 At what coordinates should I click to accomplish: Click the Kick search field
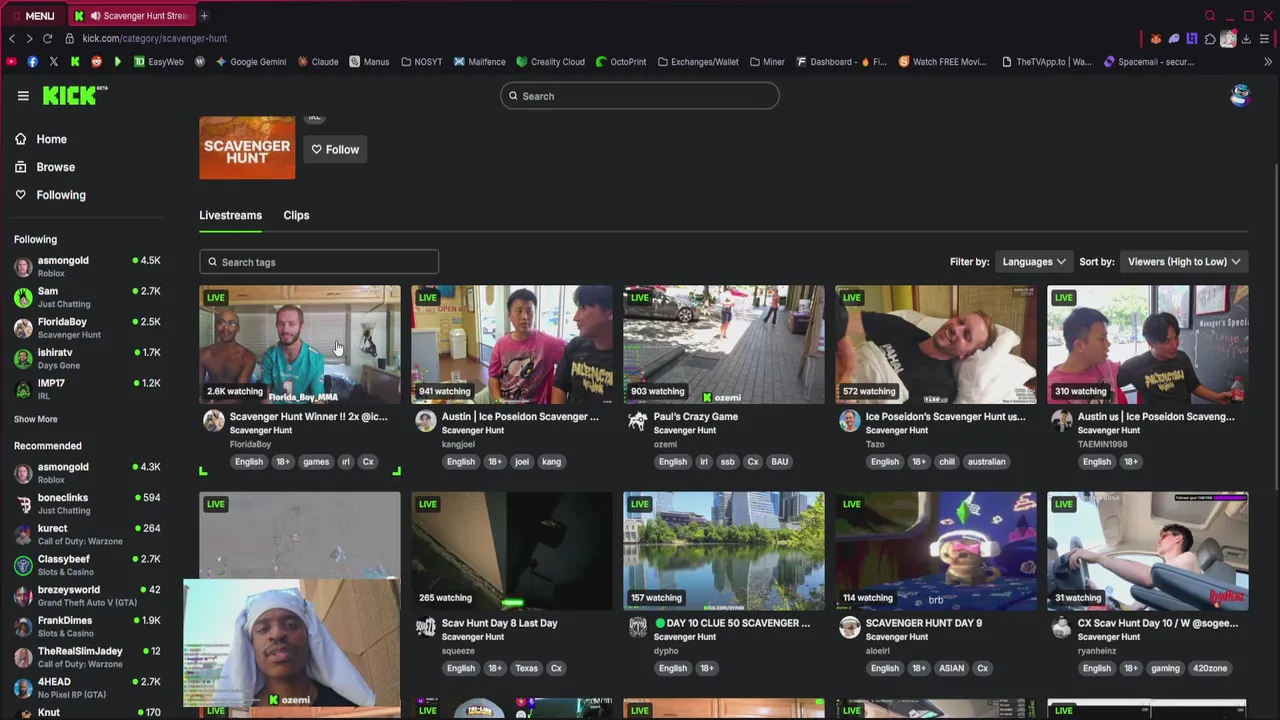pos(640,96)
